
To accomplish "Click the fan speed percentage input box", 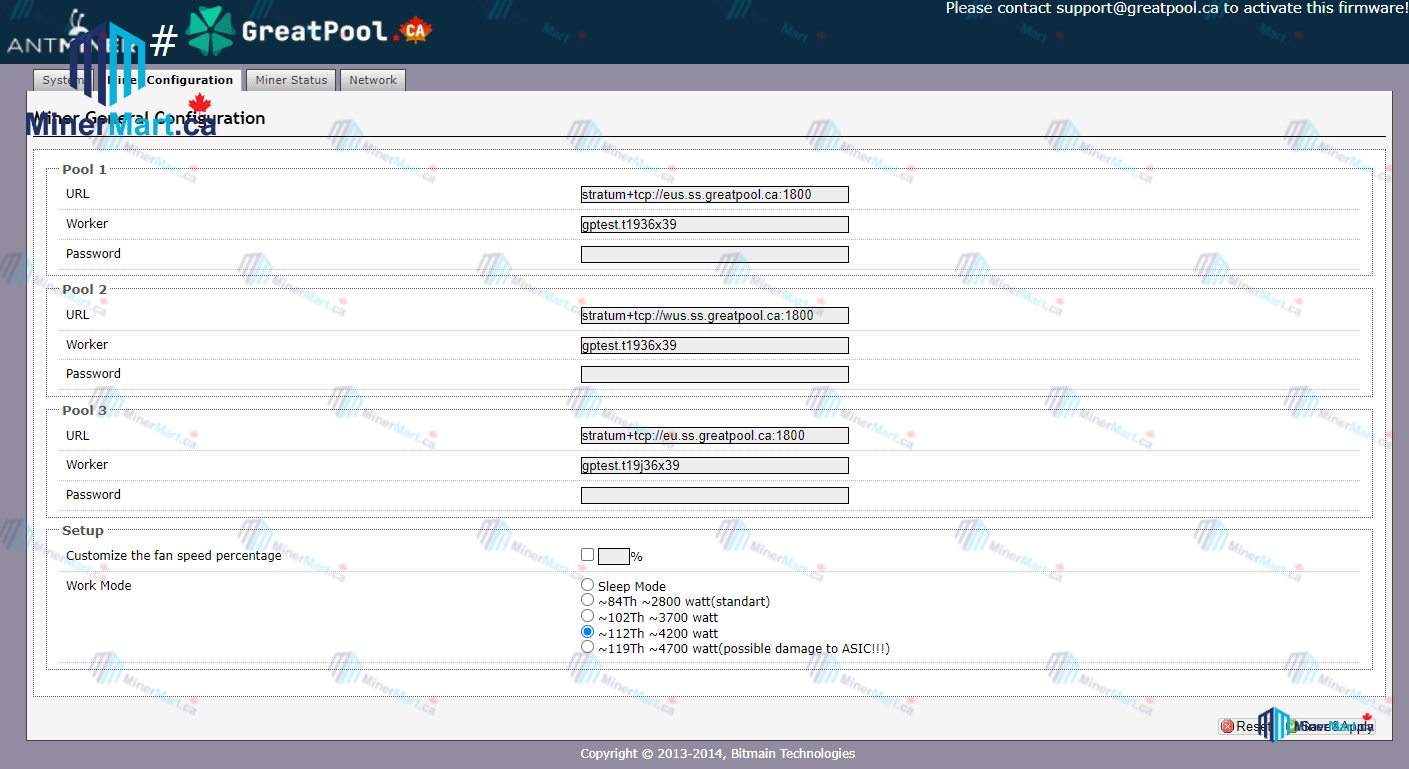I will [613, 556].
